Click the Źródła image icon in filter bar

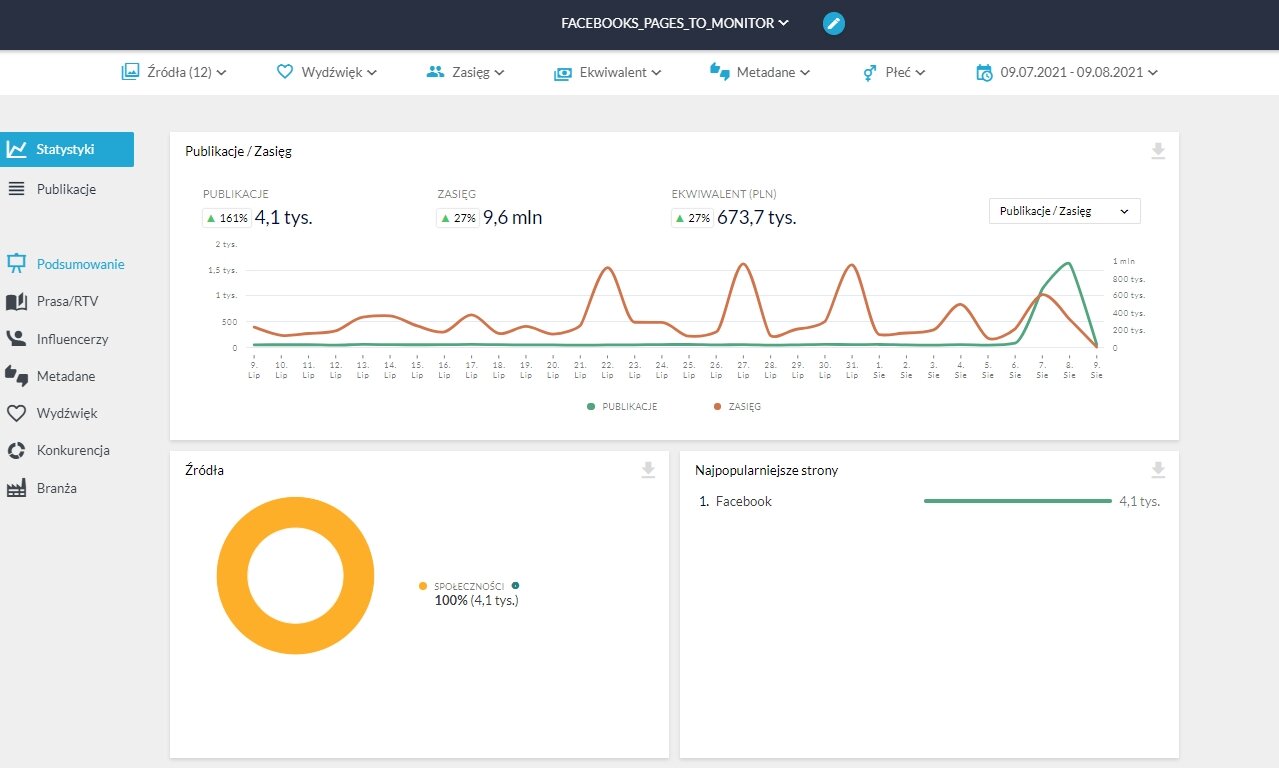(130, 72)
